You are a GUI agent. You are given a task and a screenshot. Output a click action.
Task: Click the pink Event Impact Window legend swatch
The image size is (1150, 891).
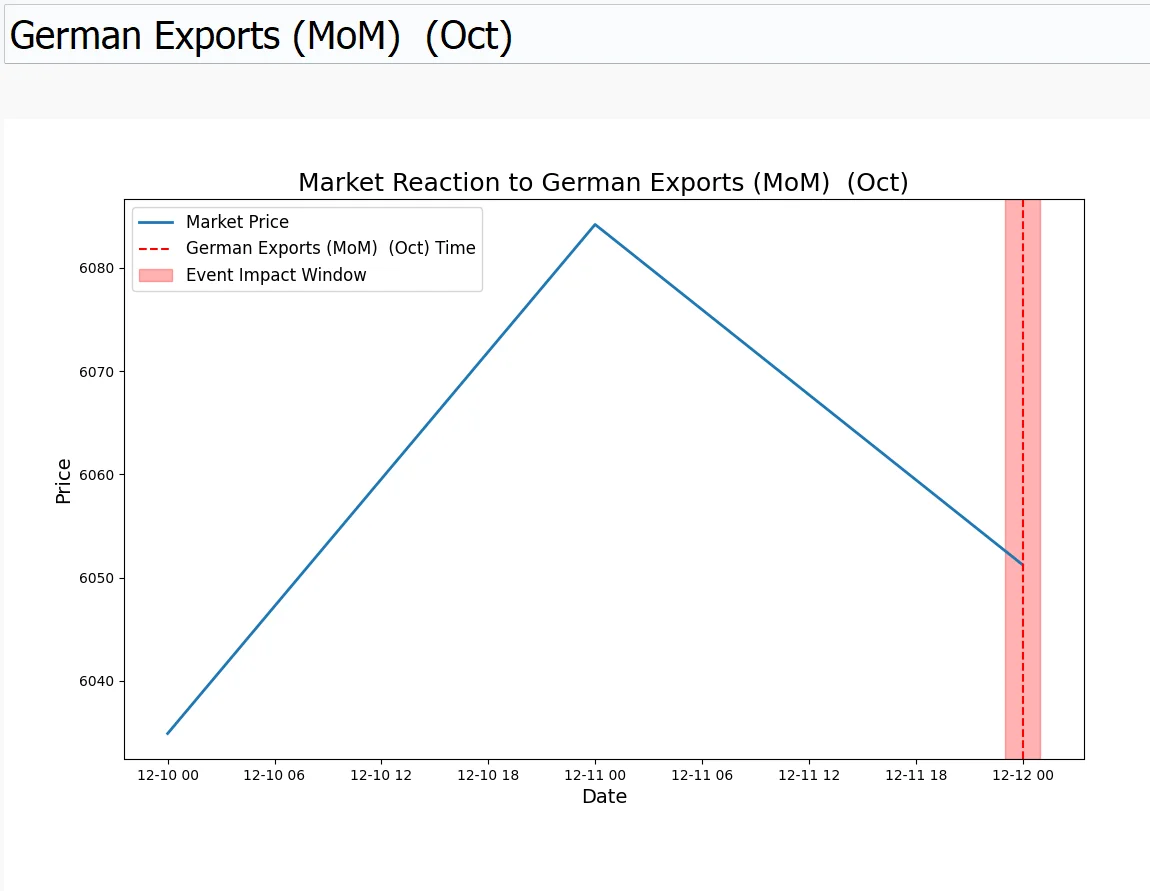coord(156,275)
